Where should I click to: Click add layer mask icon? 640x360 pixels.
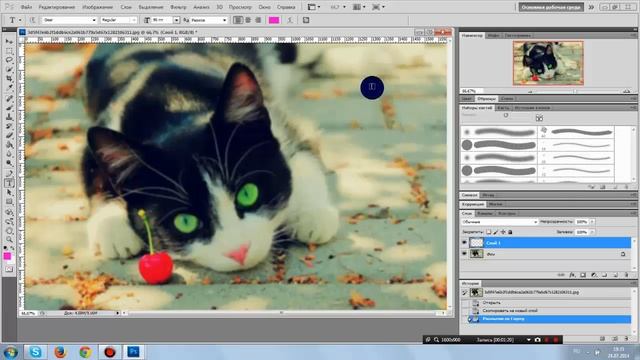click(583, 275)
